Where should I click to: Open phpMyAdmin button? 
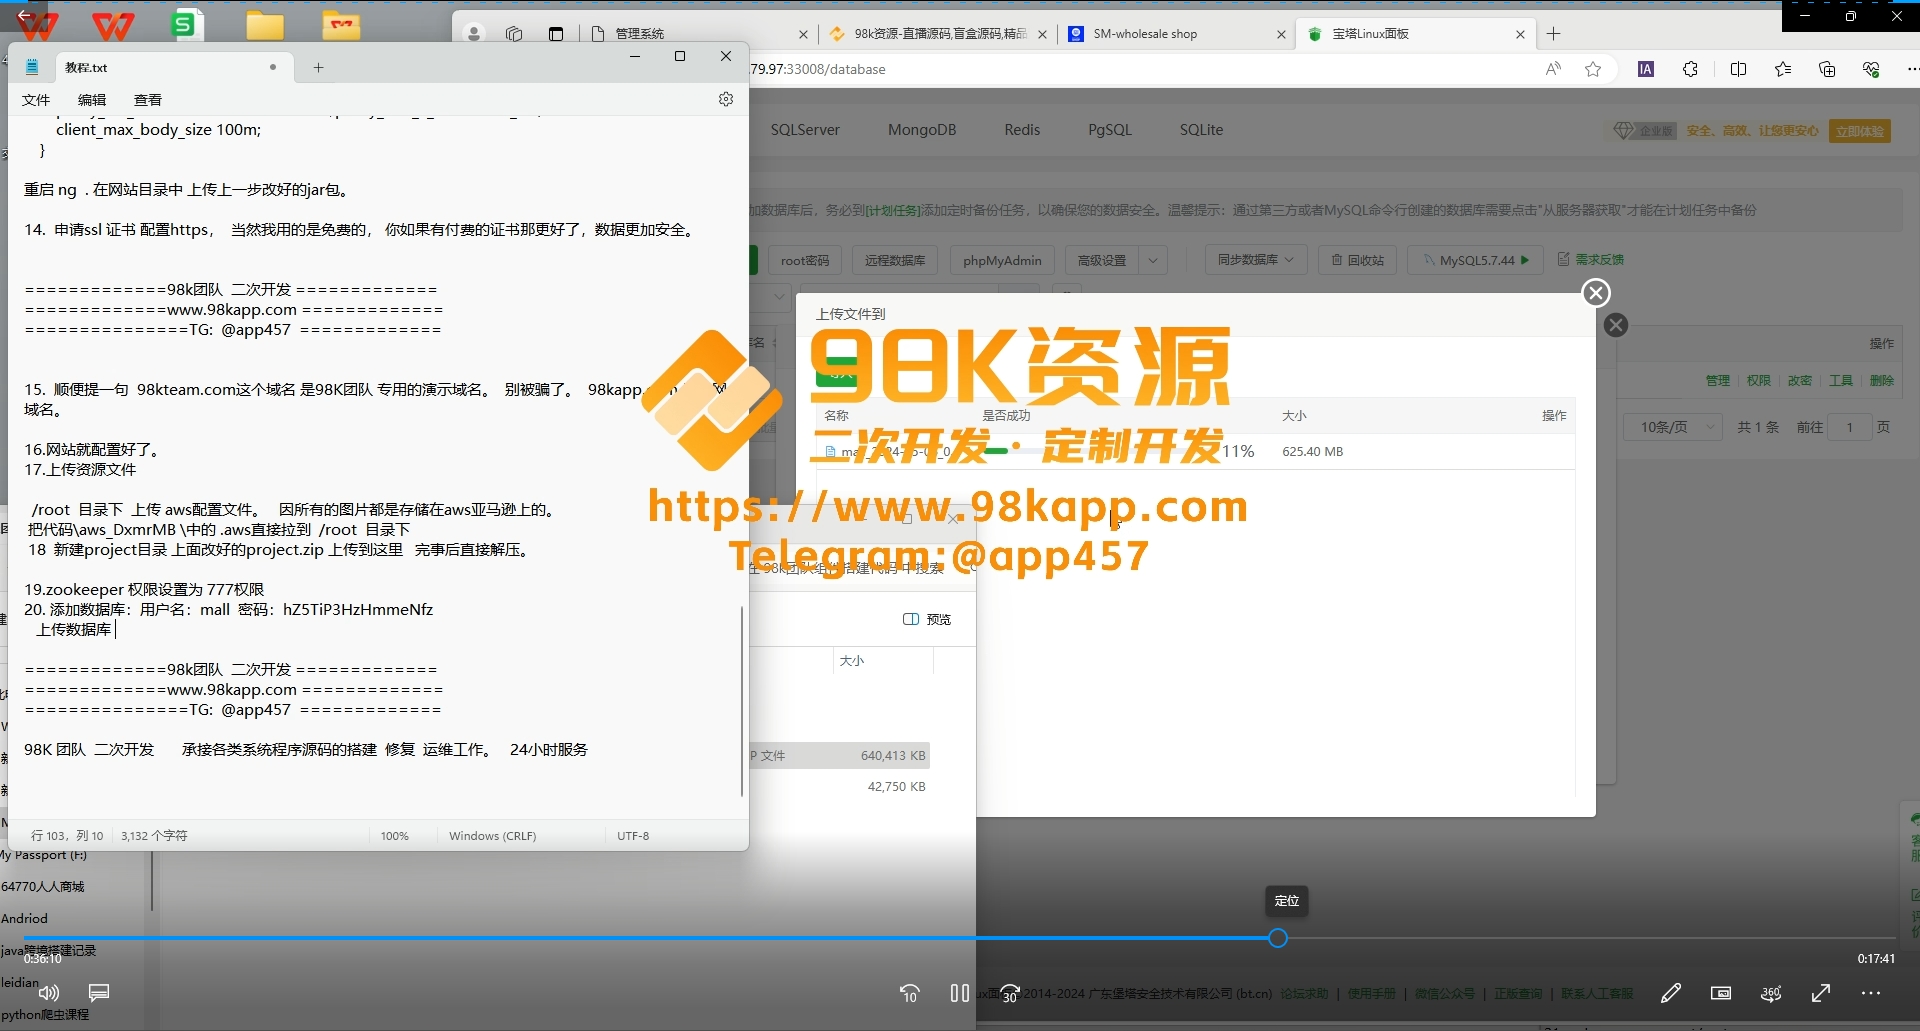(x=1002, y=260)
